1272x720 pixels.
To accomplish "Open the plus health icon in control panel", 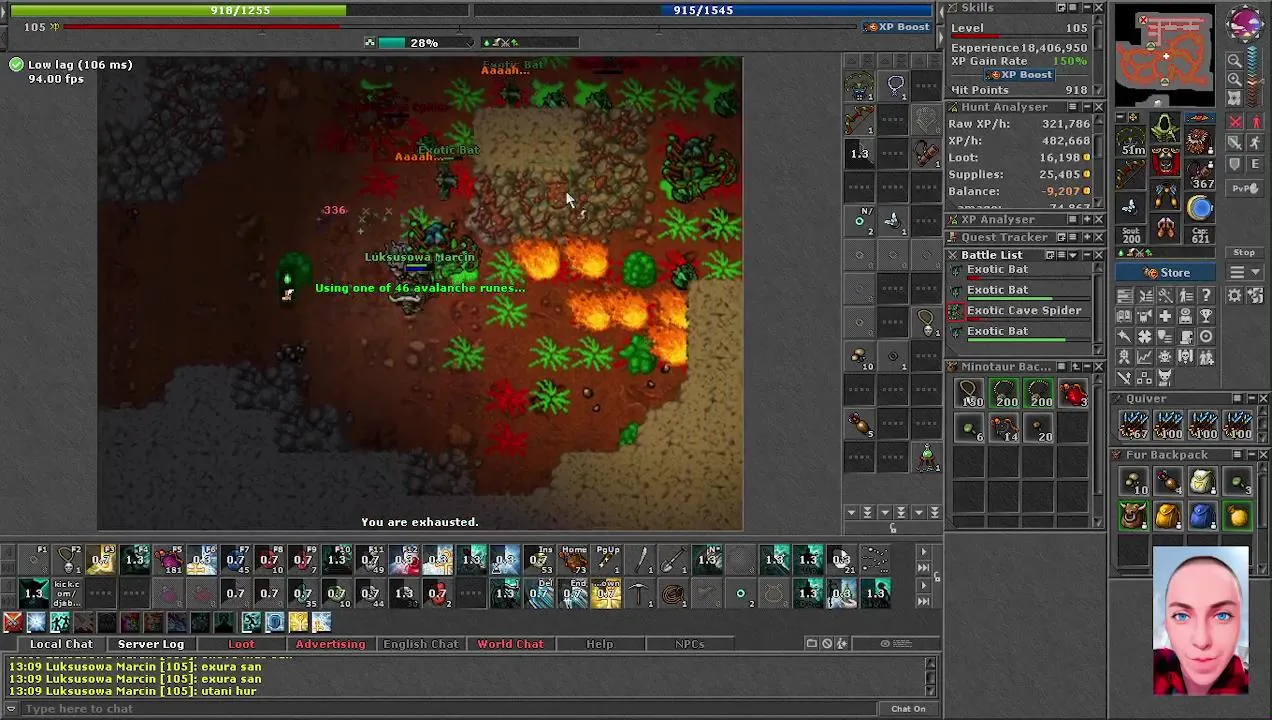I will (x=1165, y=316).
